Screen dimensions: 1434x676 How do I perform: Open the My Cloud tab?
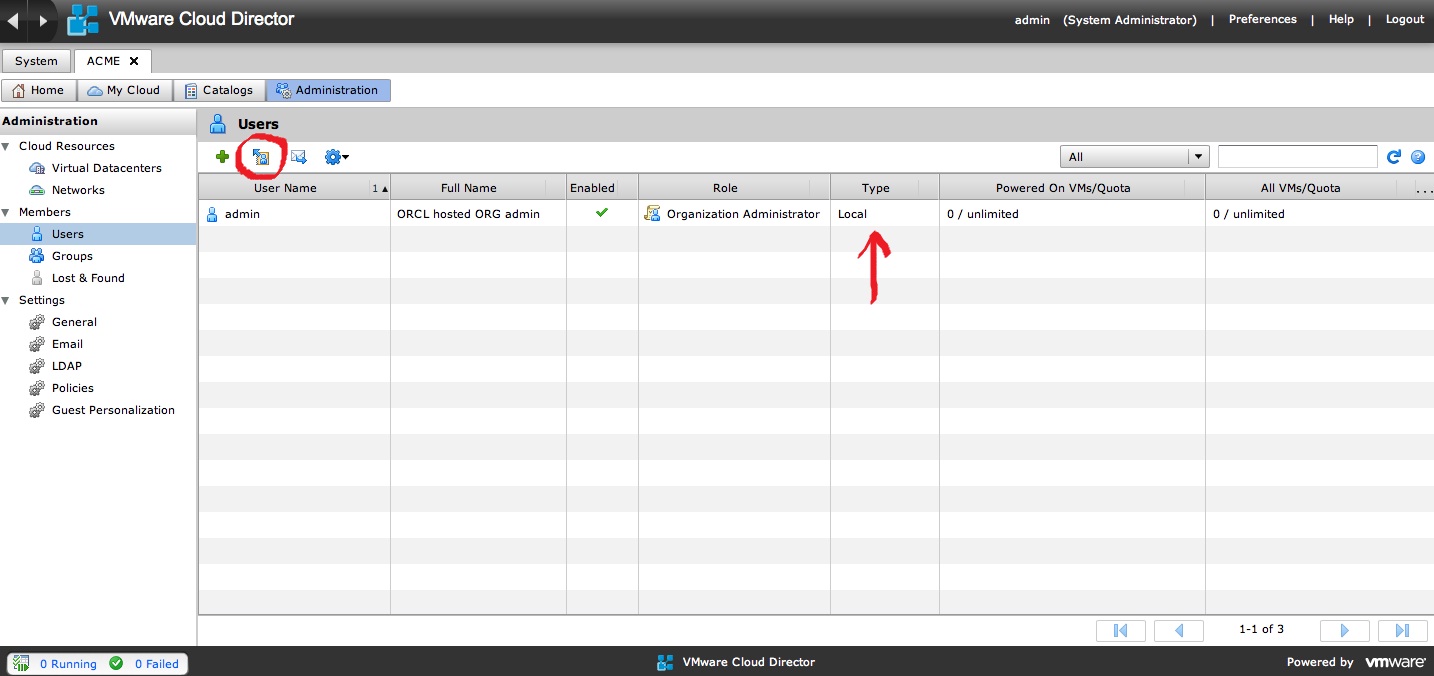tap(125, 90)
